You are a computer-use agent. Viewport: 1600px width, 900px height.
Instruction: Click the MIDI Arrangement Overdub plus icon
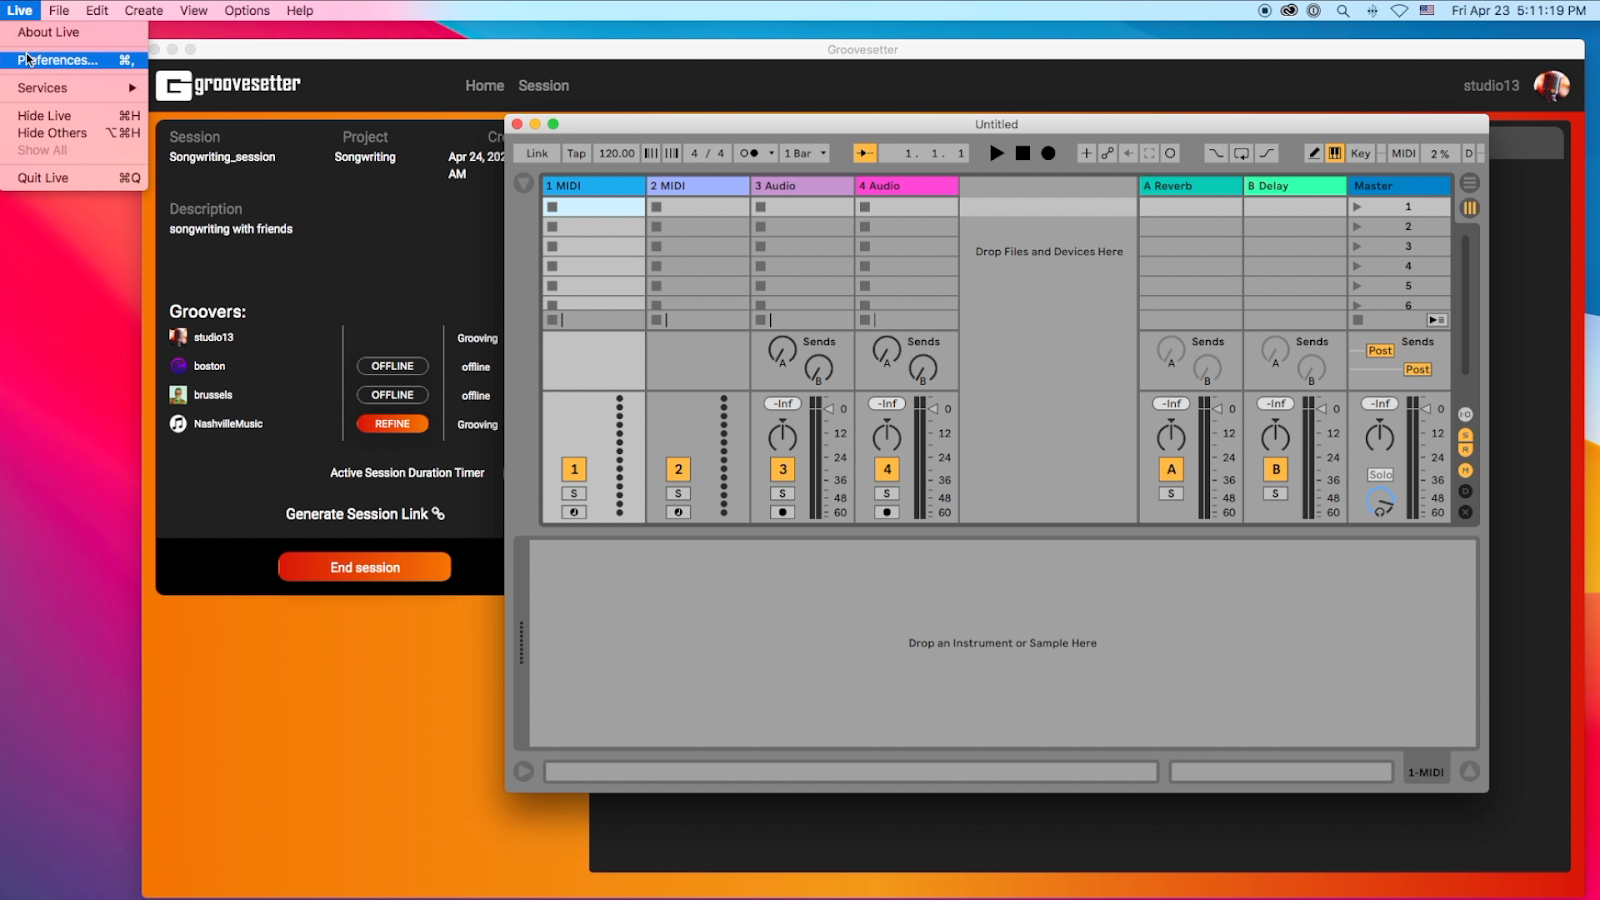1086,153
